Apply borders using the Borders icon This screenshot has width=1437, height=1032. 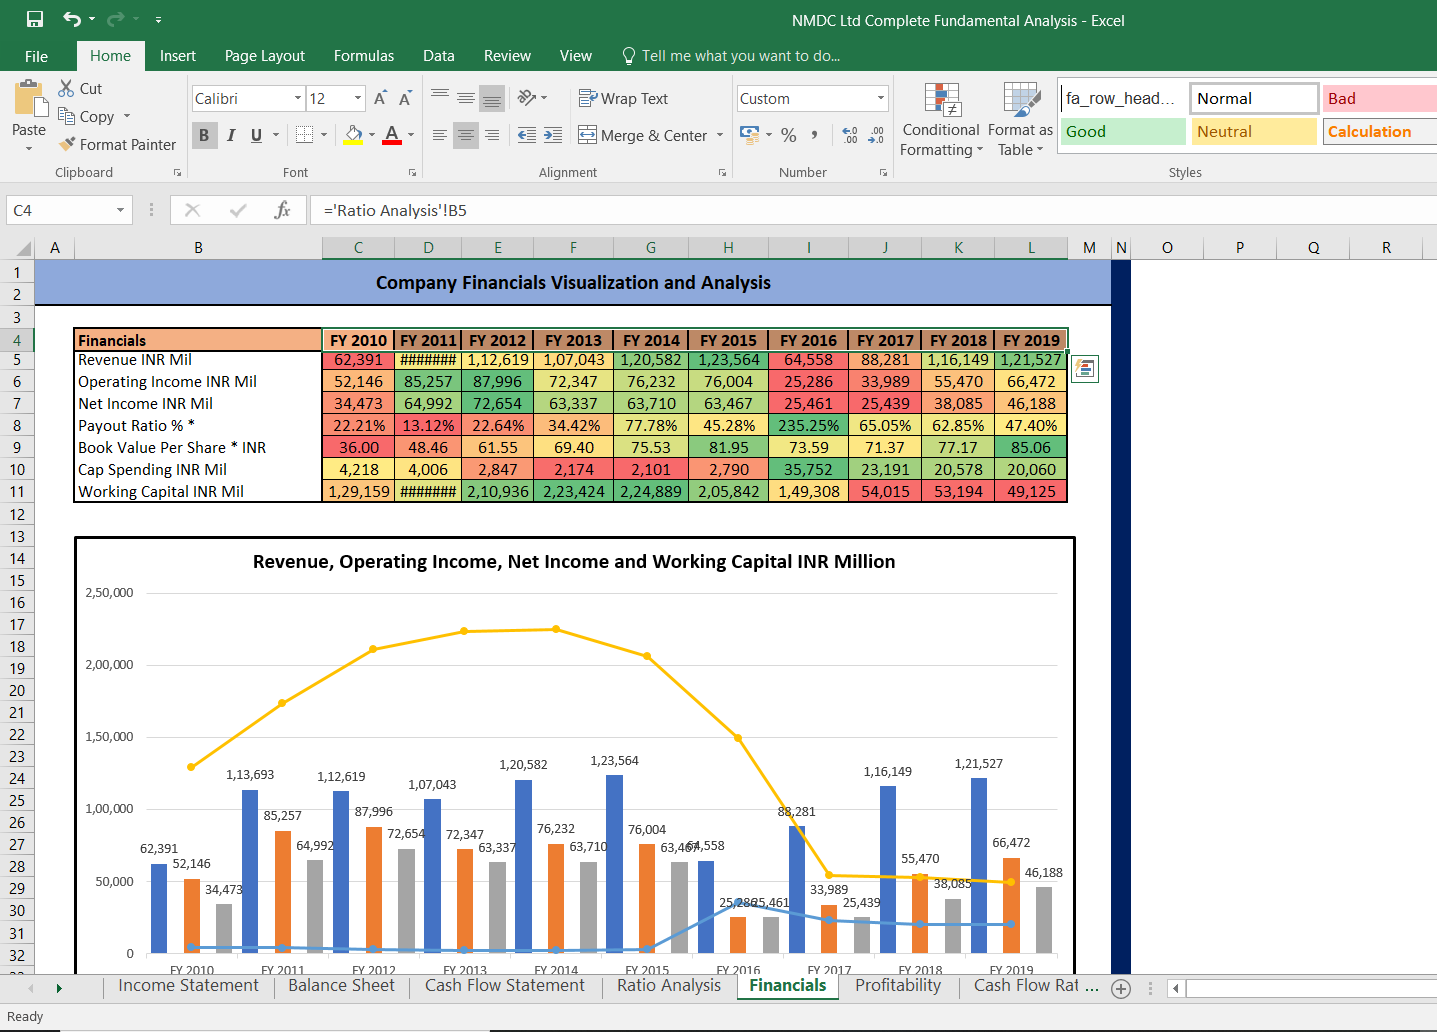coord(305,134)
